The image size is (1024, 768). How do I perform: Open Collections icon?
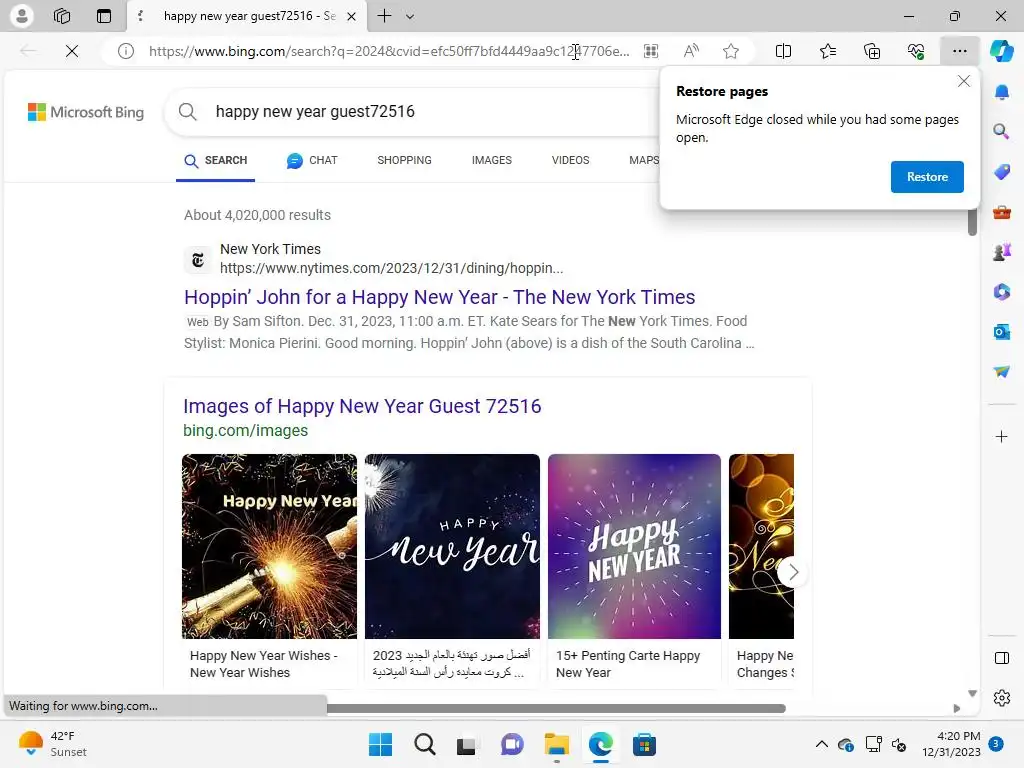[872, 51]
